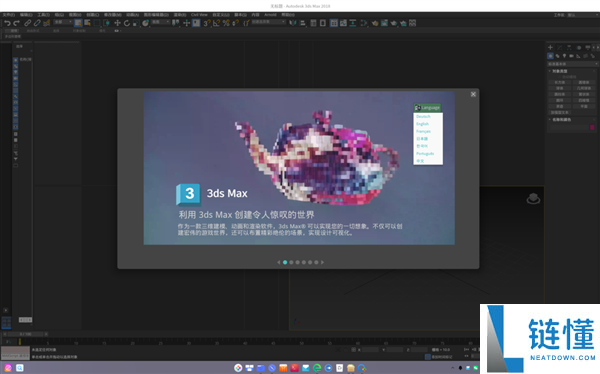Image resolution: width=600 pixels, height=374 pixels.
Task: Switch to the Hierarchy command panel tab
Action: (569, 47)
